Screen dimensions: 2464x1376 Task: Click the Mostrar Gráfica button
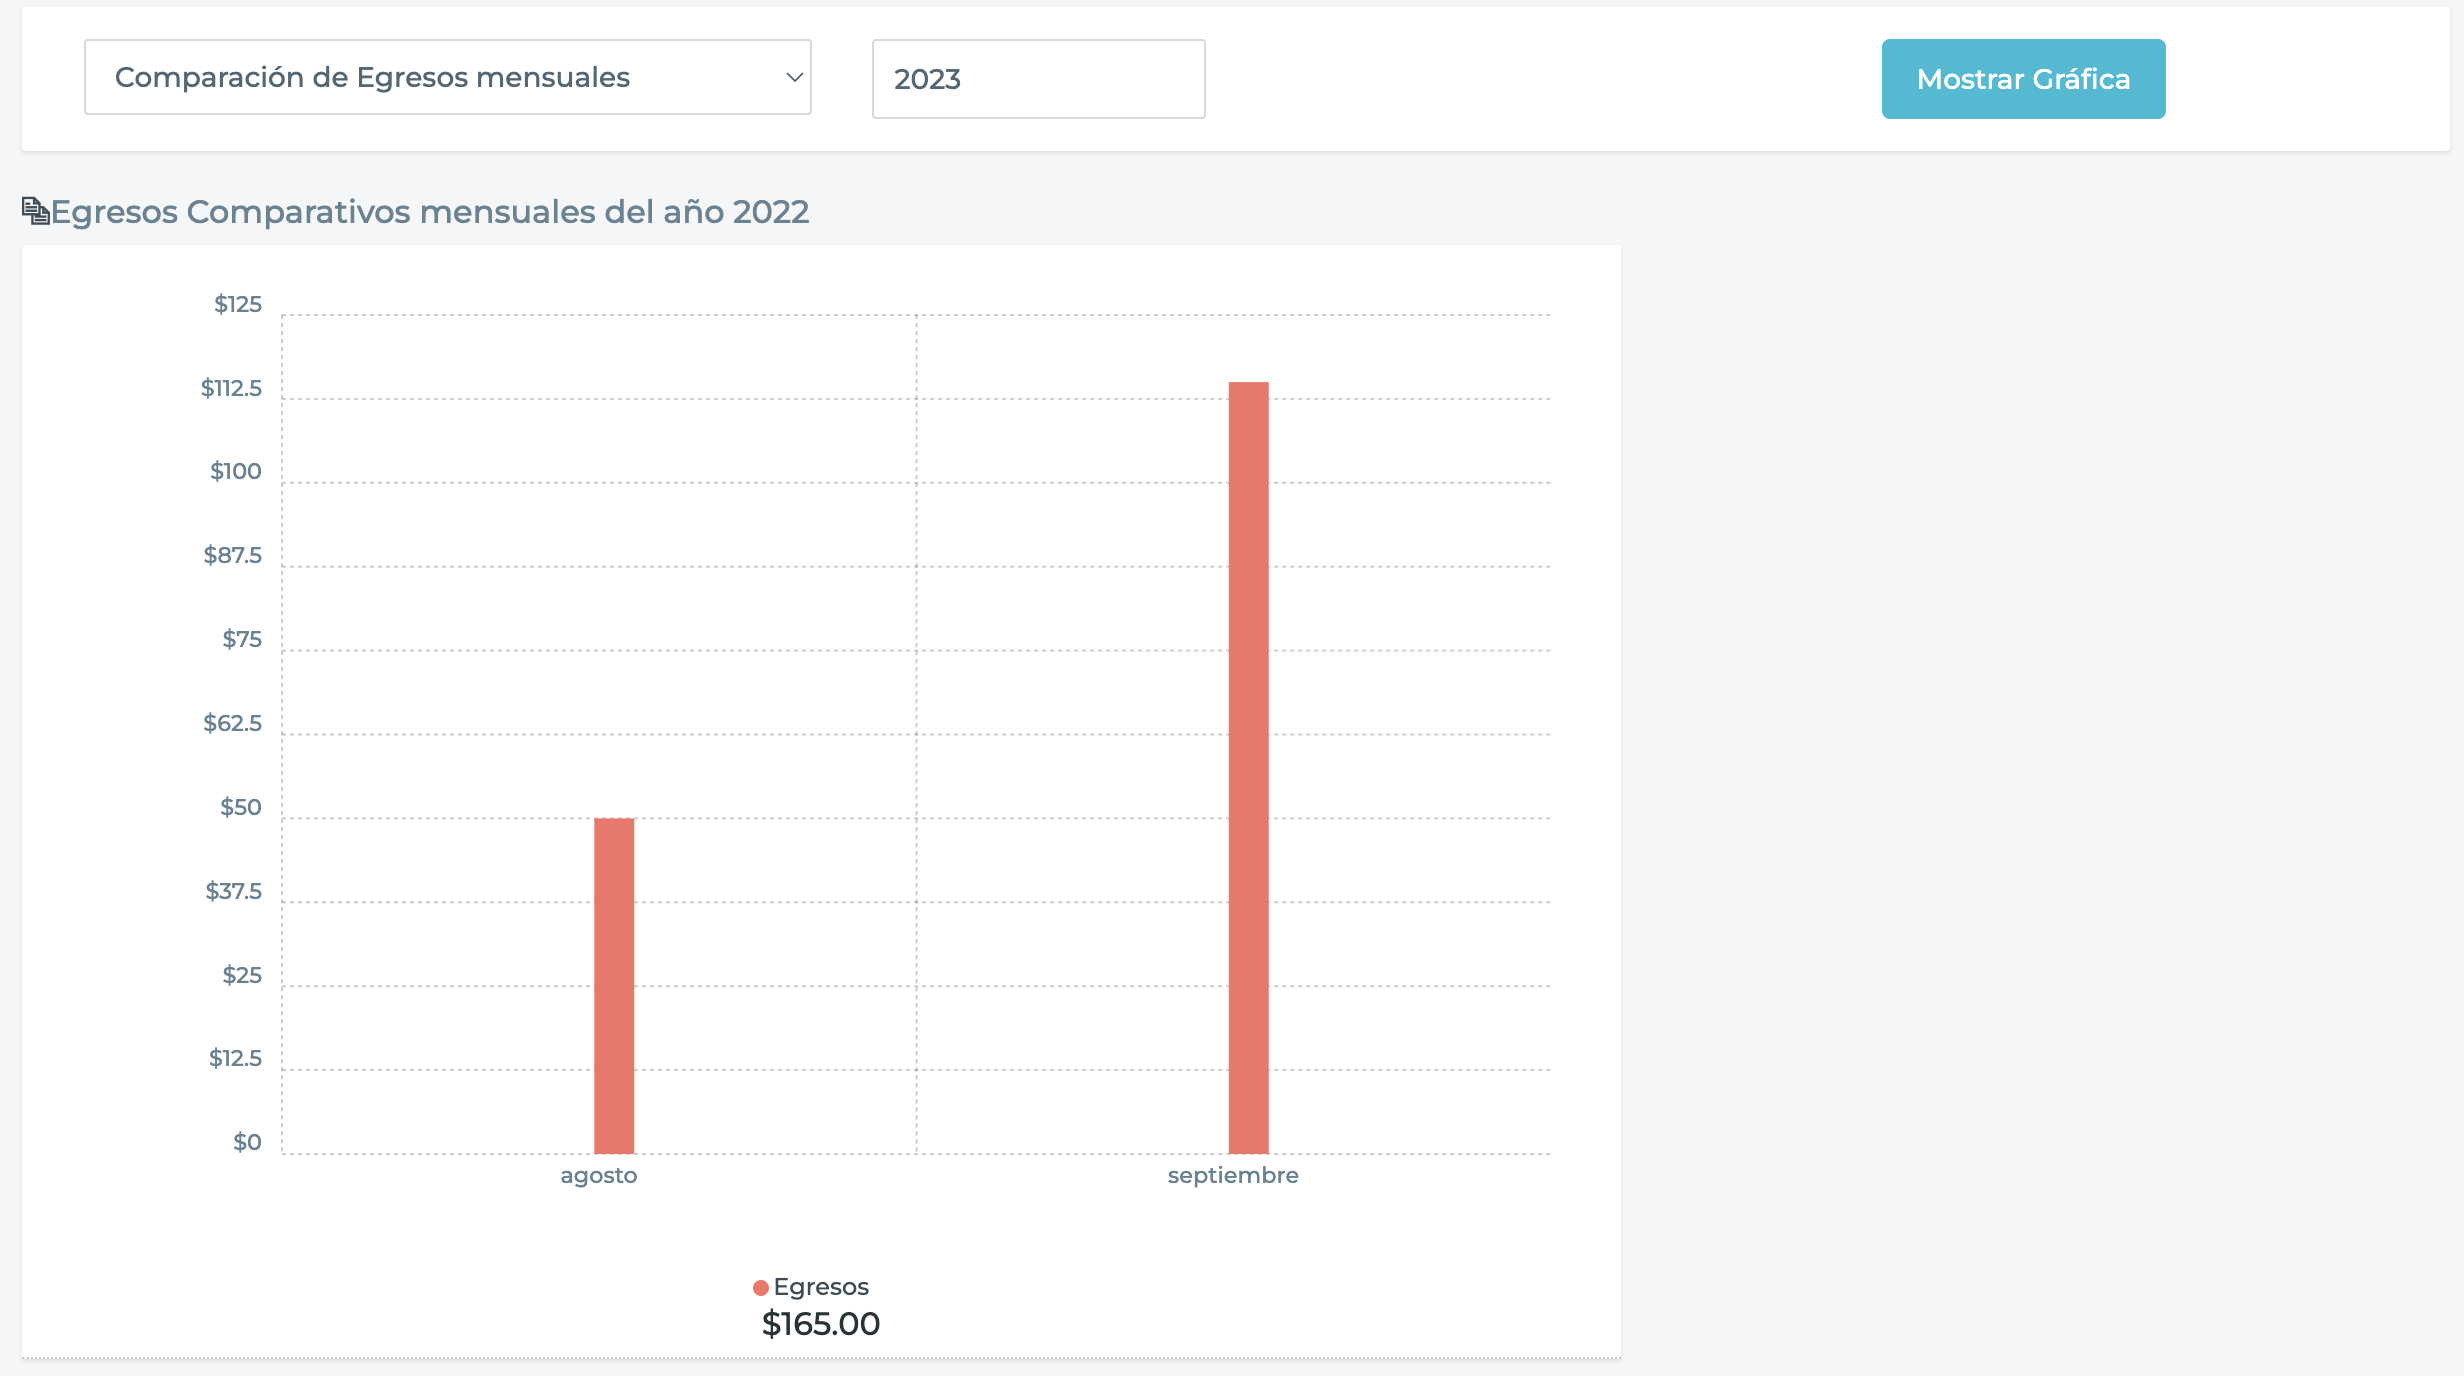(2023, 79)
